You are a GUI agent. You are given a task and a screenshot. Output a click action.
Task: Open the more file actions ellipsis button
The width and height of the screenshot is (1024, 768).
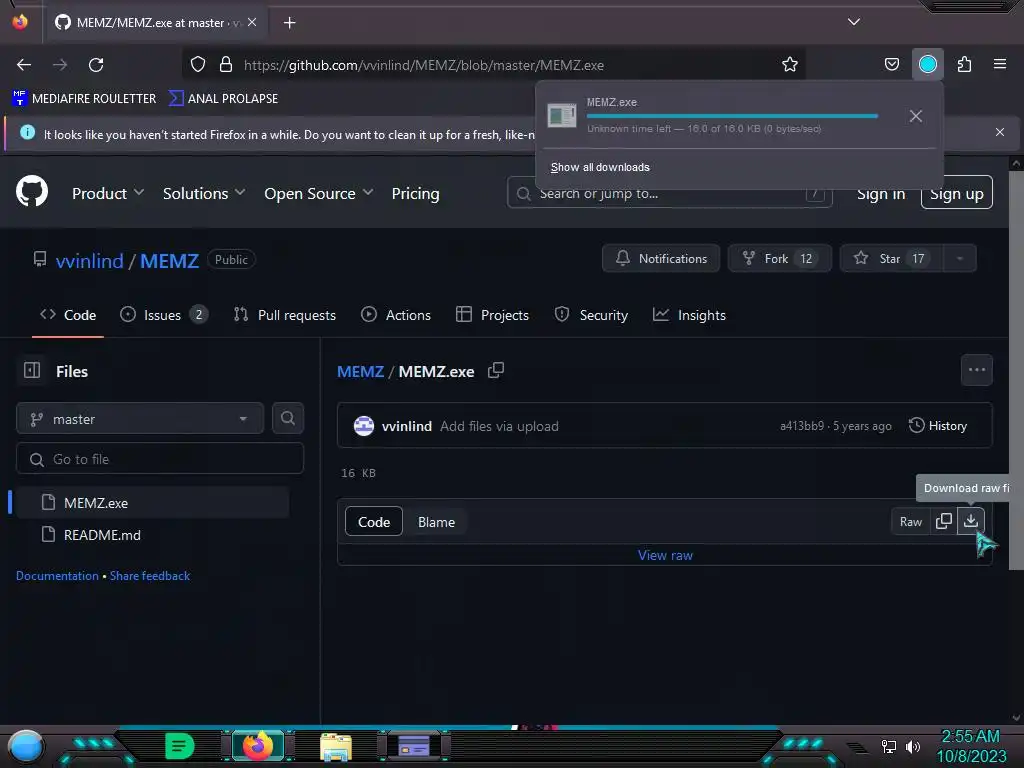point(976,370)
